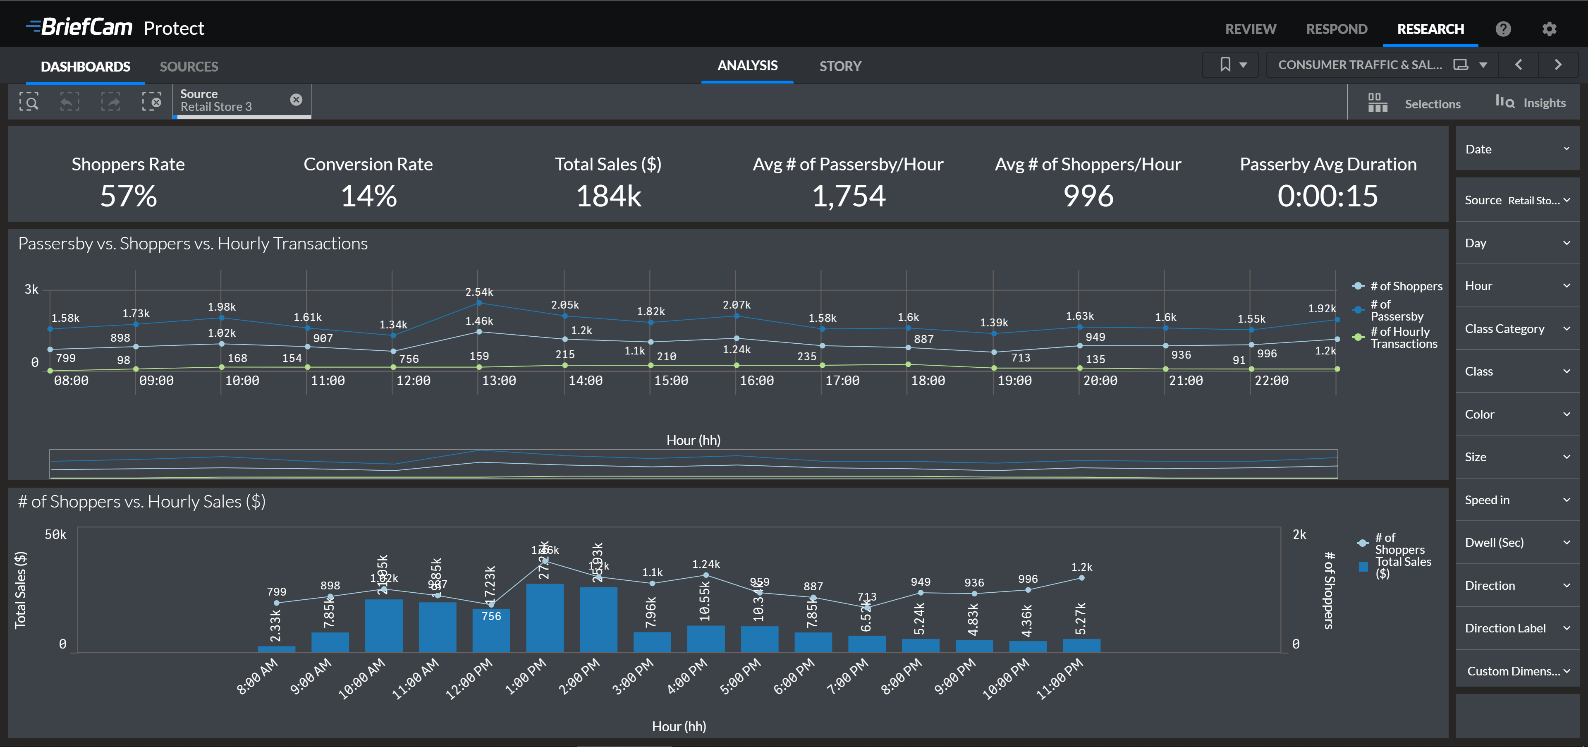Click the Shoppers Rate 57% KPI

tap(128, 182)
